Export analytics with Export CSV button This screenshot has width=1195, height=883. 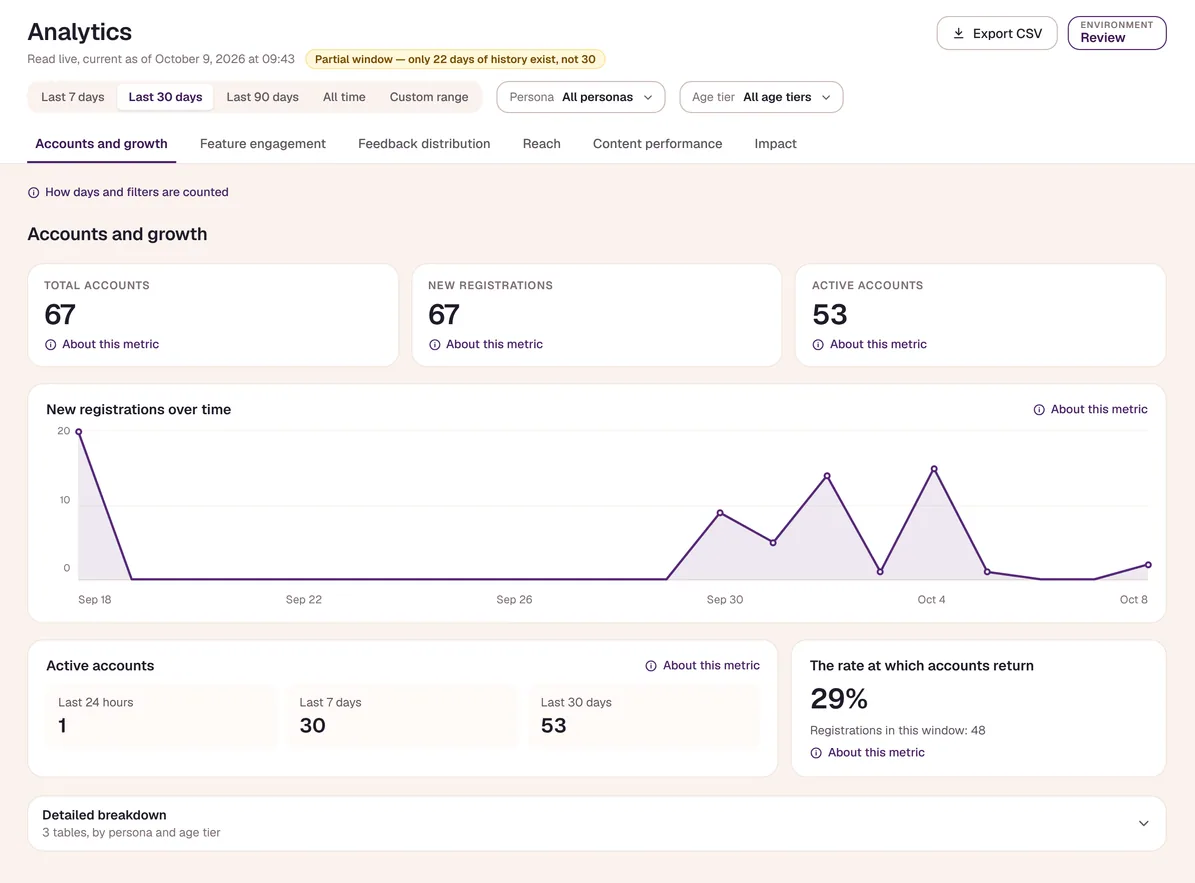pos(997,33)
